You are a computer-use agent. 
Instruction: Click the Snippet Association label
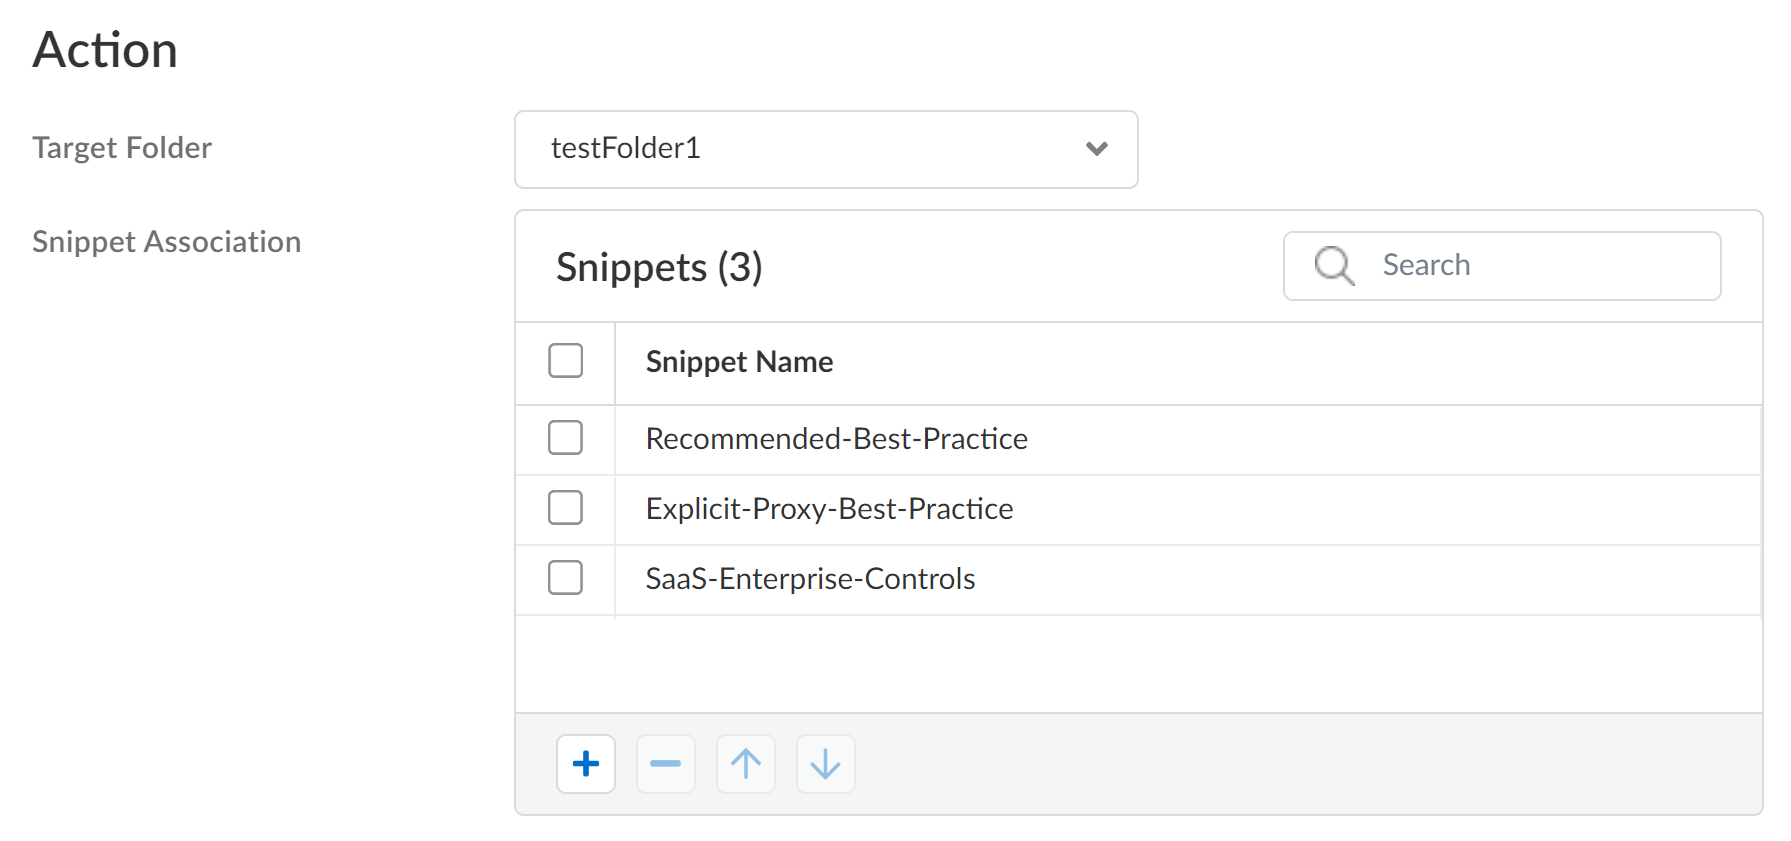(x=166, y=242)
